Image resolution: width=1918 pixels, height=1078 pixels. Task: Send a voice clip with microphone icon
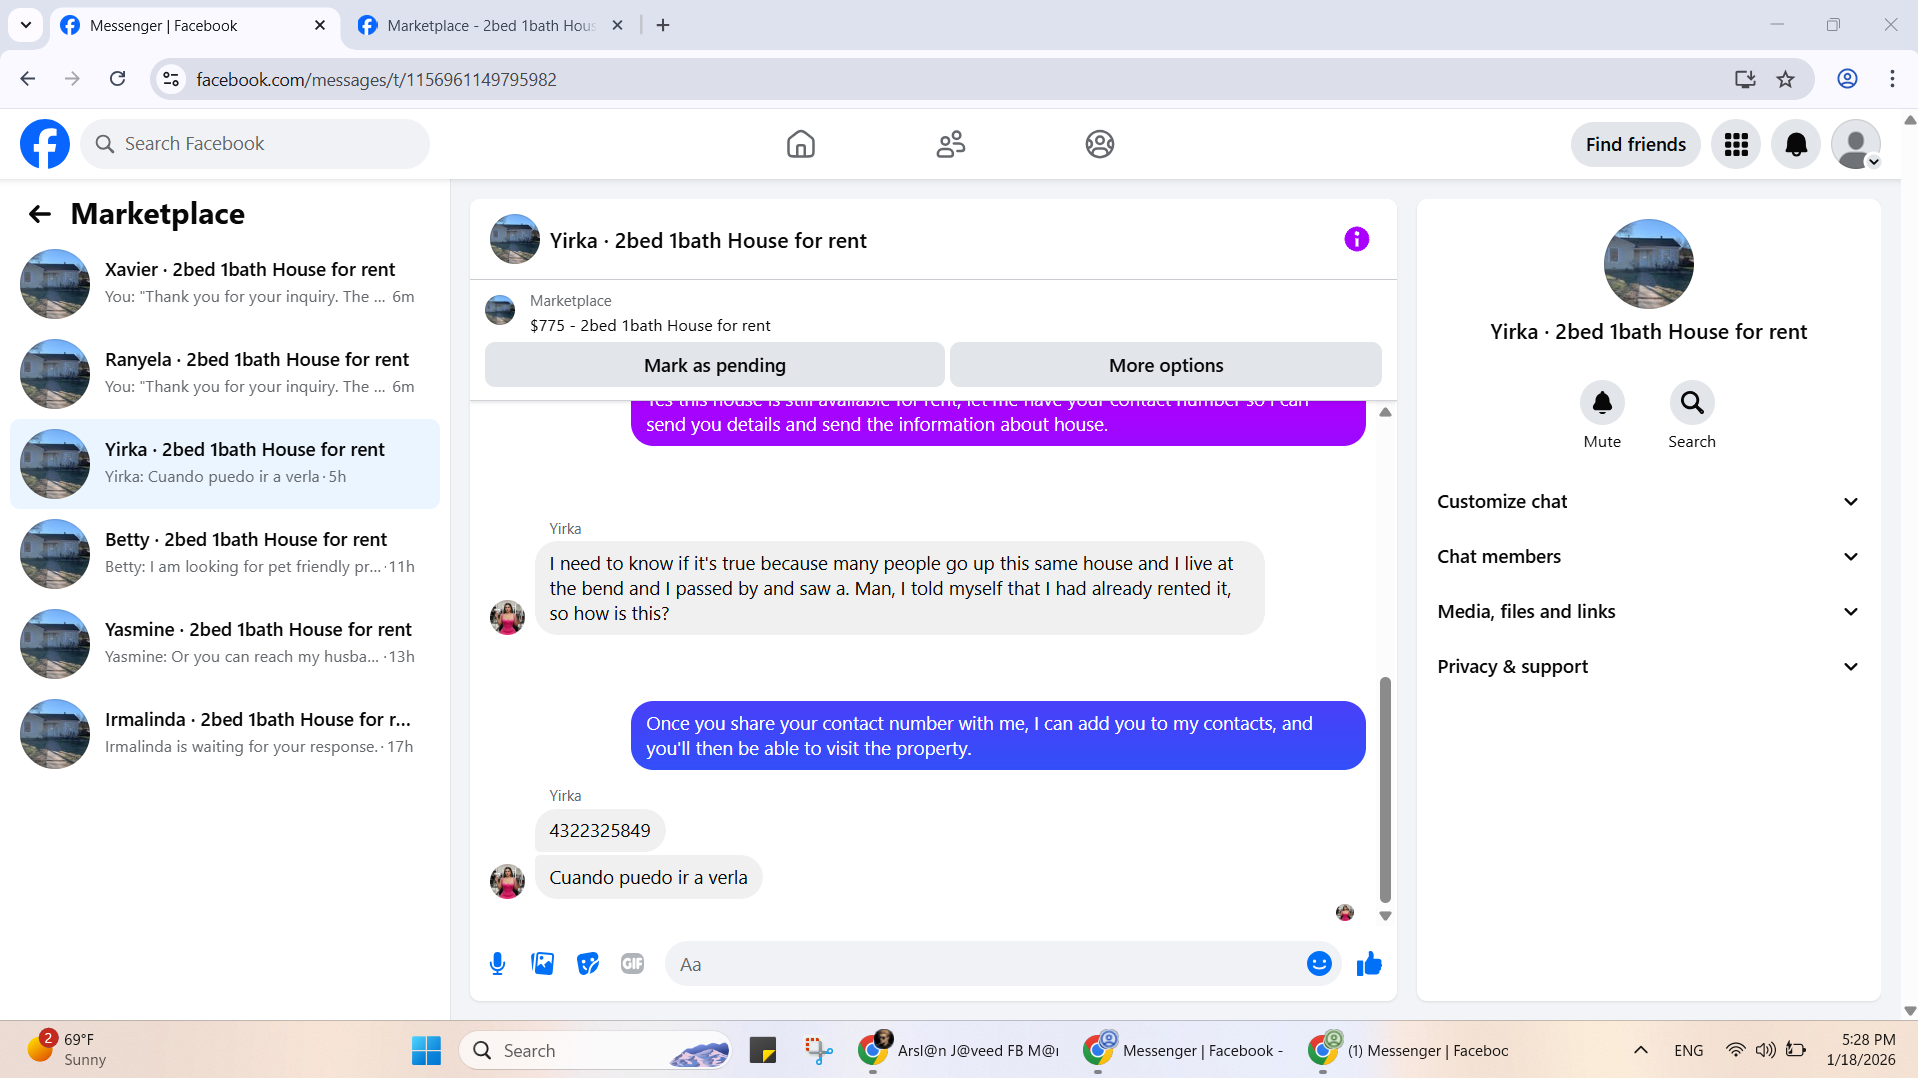coord(497,964)
